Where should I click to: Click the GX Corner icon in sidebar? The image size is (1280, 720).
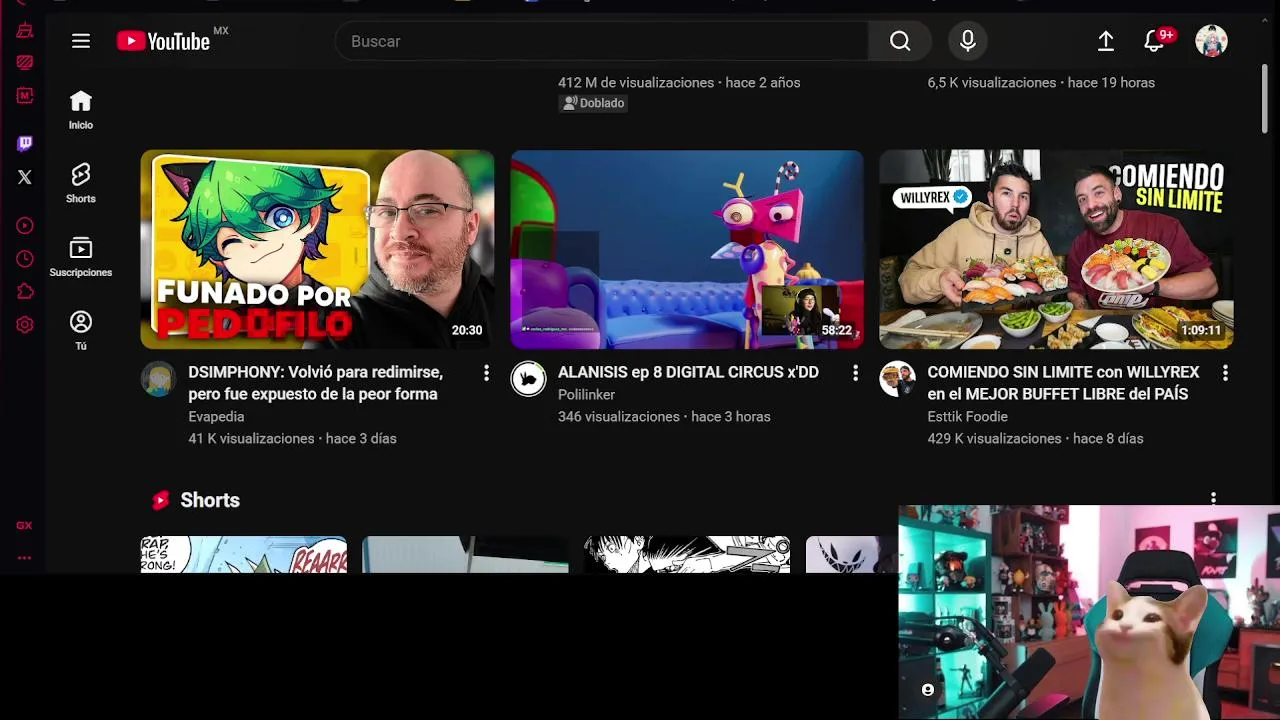(24, 525)
